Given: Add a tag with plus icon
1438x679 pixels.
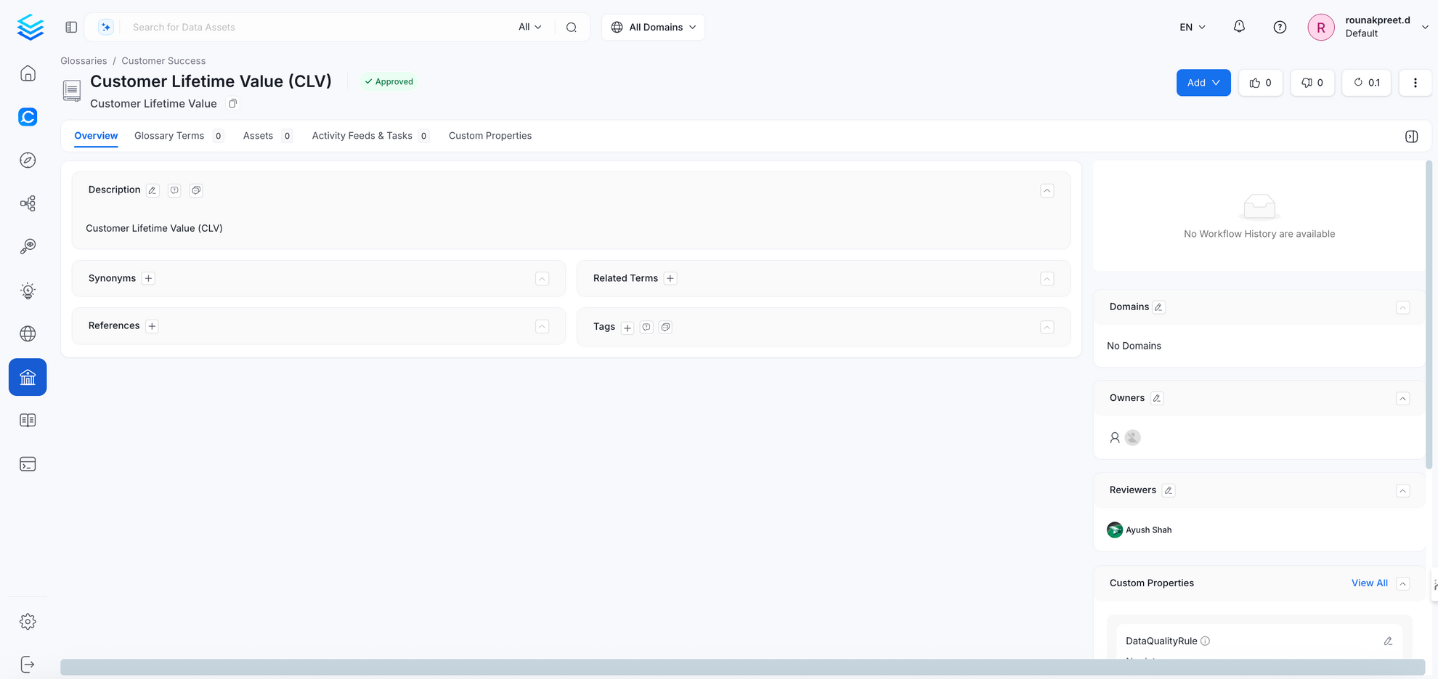Looking at the screenshot, I should [x=627, y=327].
